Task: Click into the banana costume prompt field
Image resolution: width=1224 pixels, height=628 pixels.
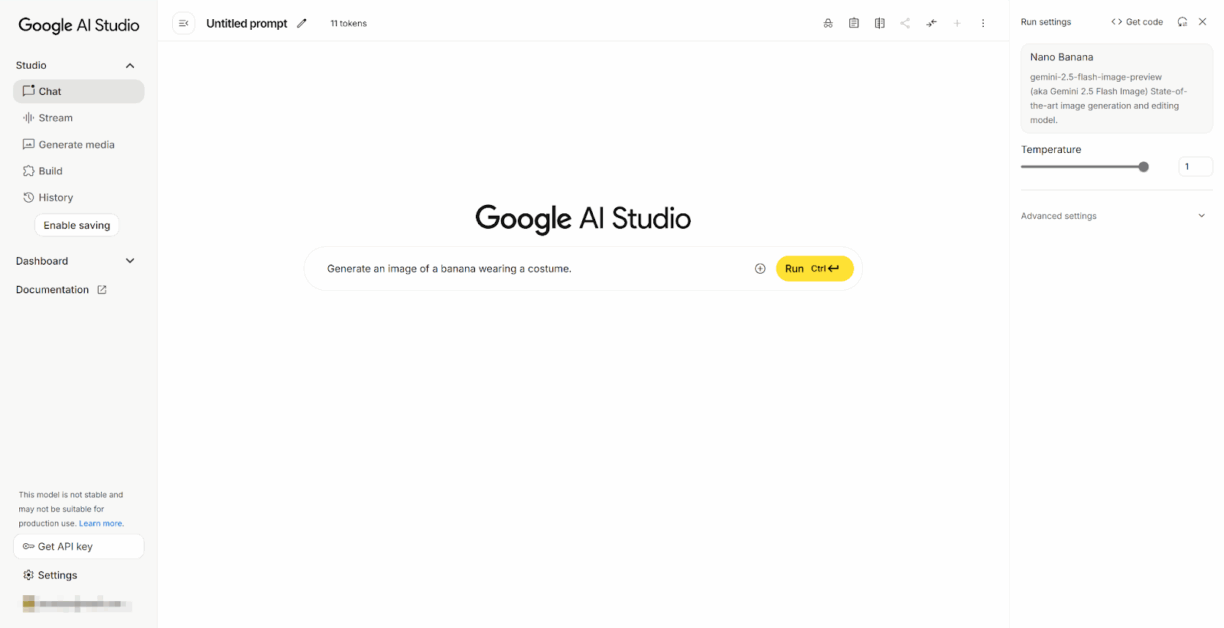Action: coord(535,268)
